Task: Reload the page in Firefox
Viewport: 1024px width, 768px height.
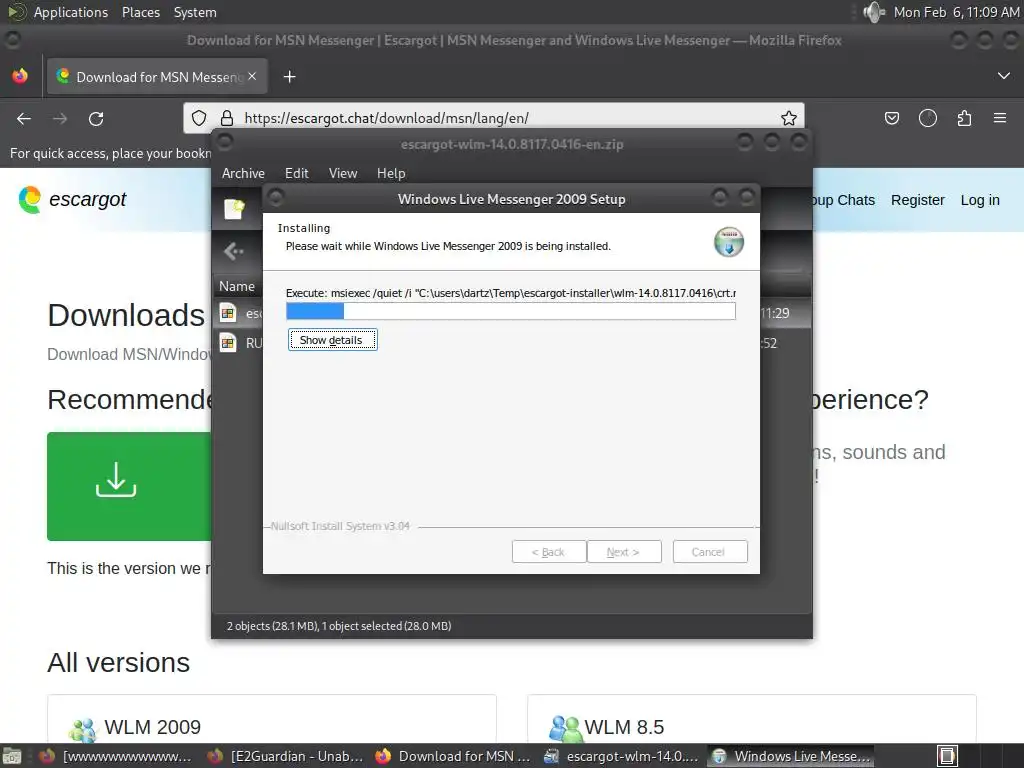Action: [96, 119]
